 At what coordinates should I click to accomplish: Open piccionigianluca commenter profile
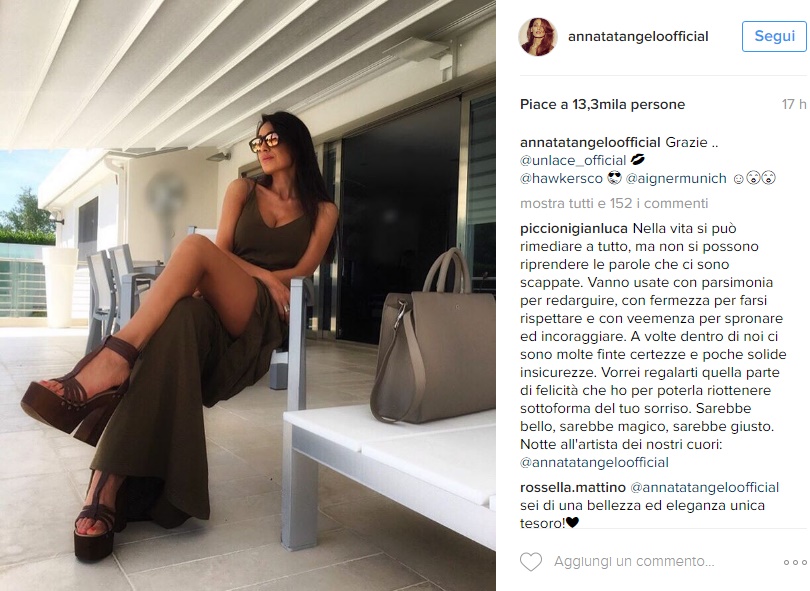coord(574,228)
